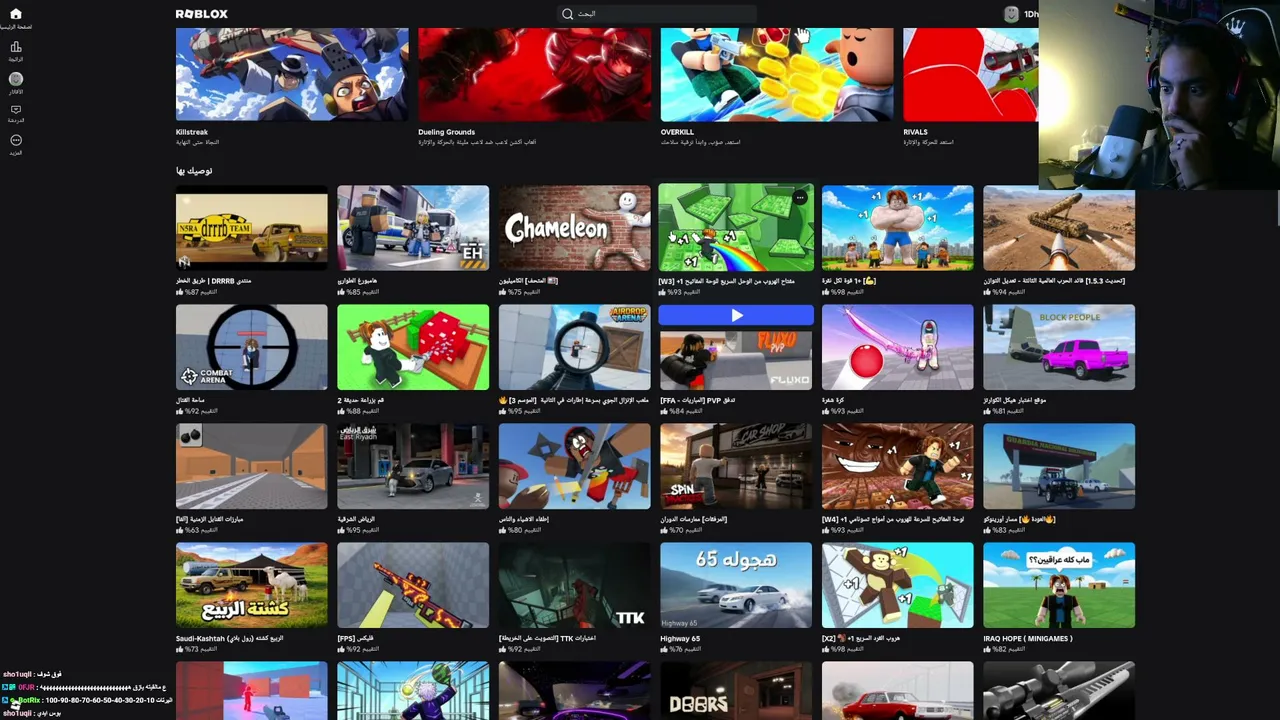Open the green rainbow keyboard game thumbnail
1280x720 pixels.
click(736, 228)
